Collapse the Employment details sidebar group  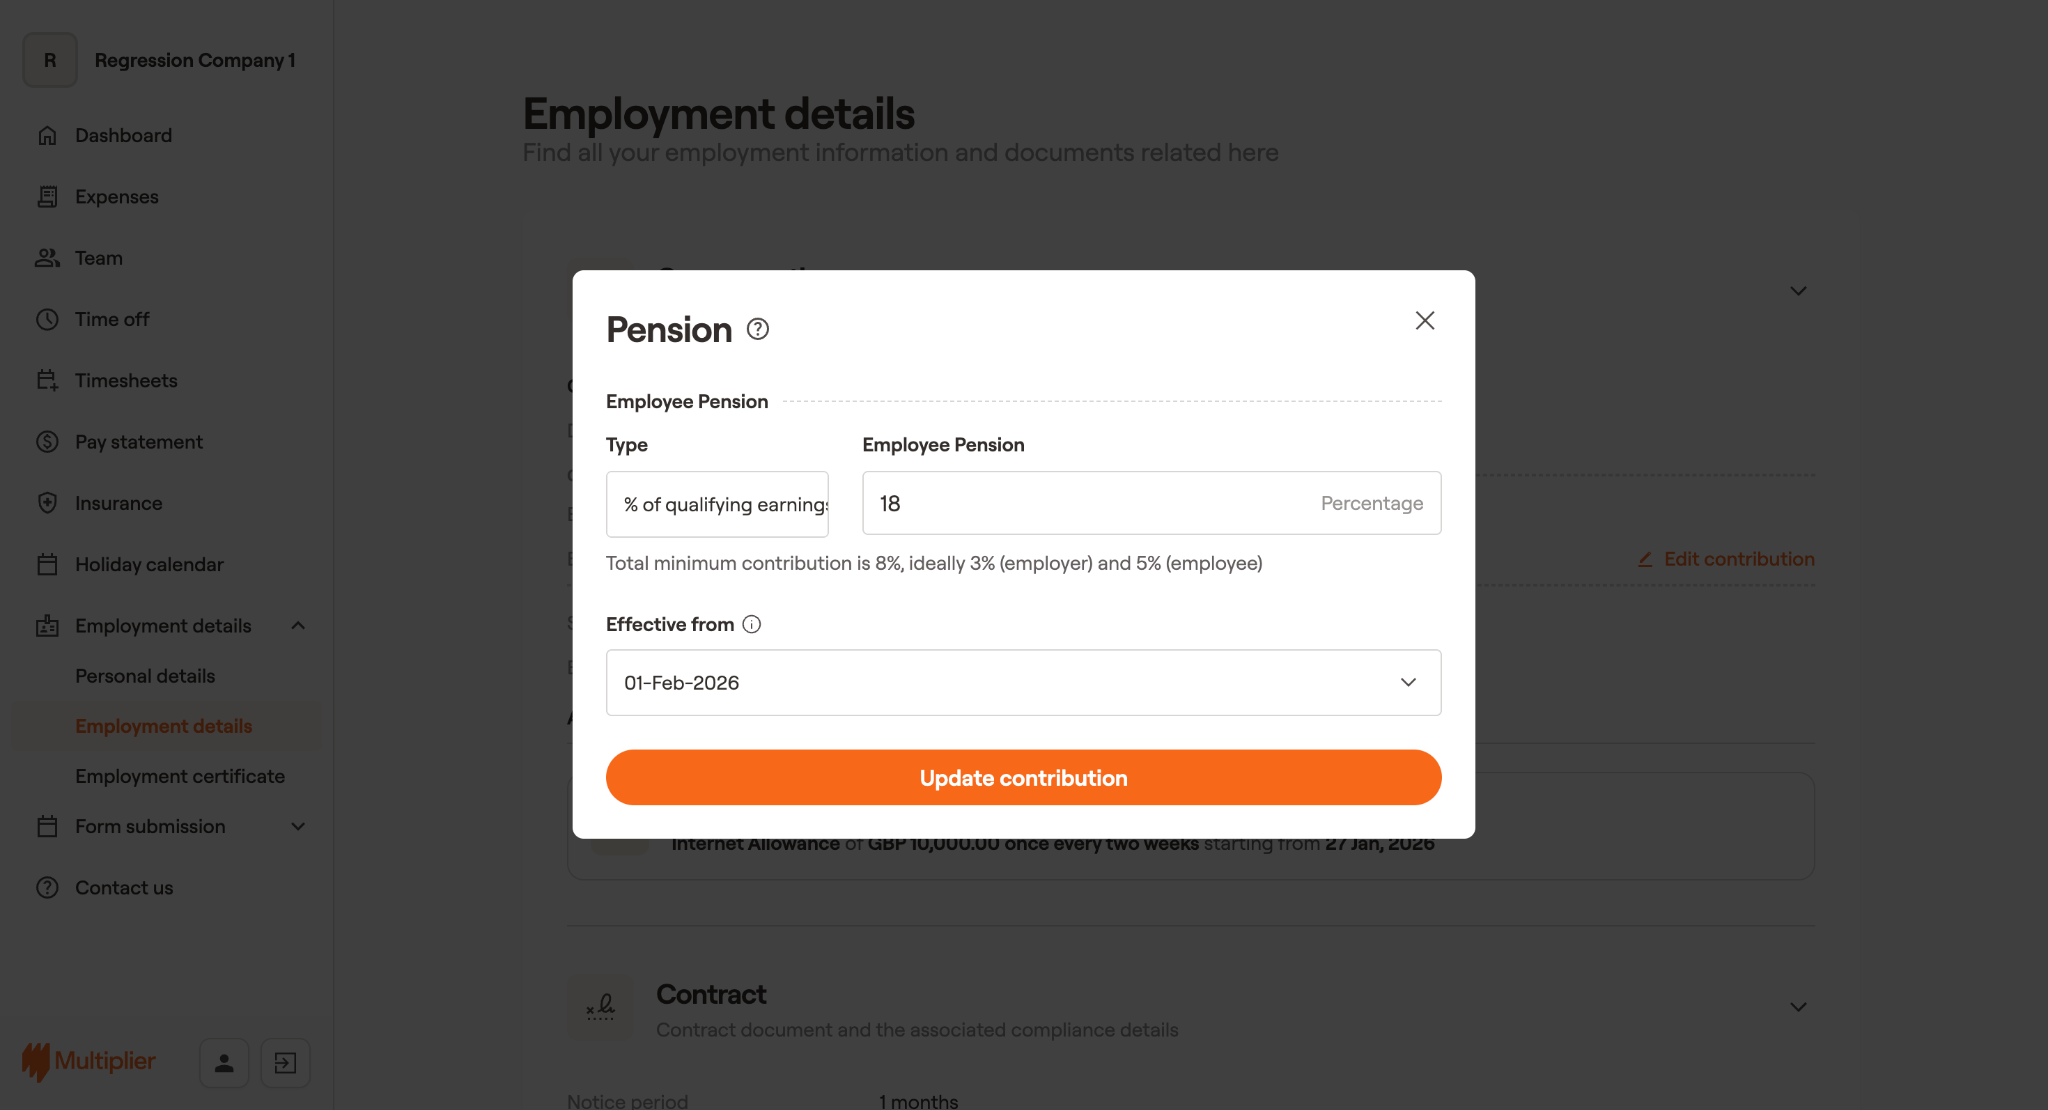(x=298, y=626)
